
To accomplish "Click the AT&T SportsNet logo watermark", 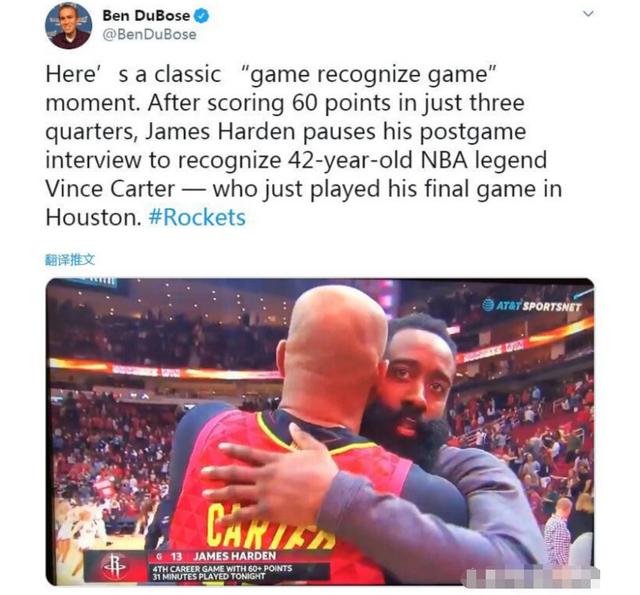I will (x=531, y=305).
